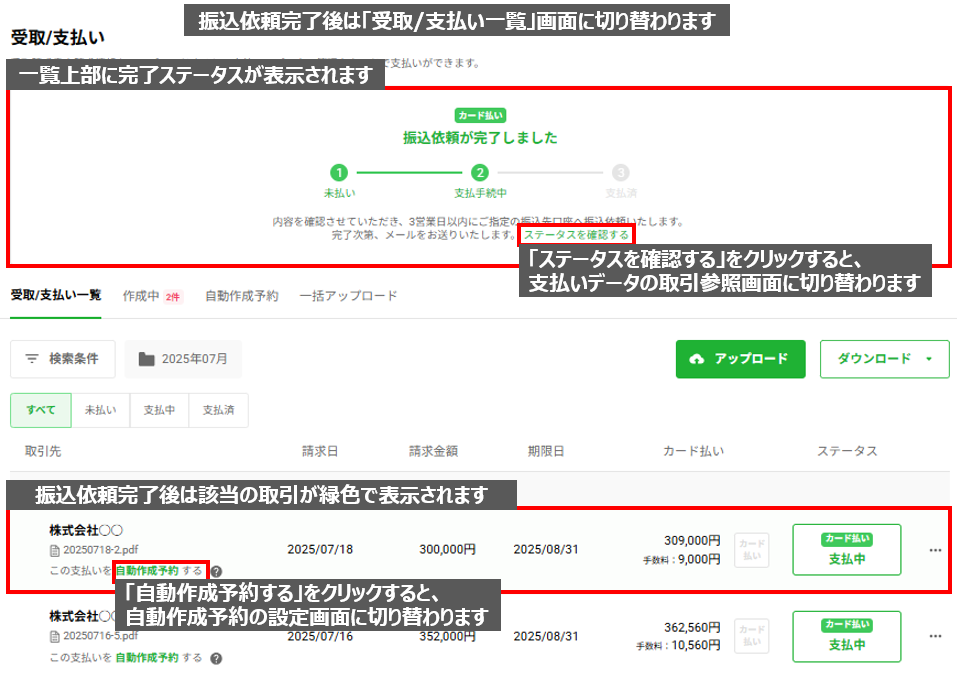This screenshot has height=685, width=957.
Task: Click the green アップロード button
Action: pyautogui.click(x=740, y=359)
